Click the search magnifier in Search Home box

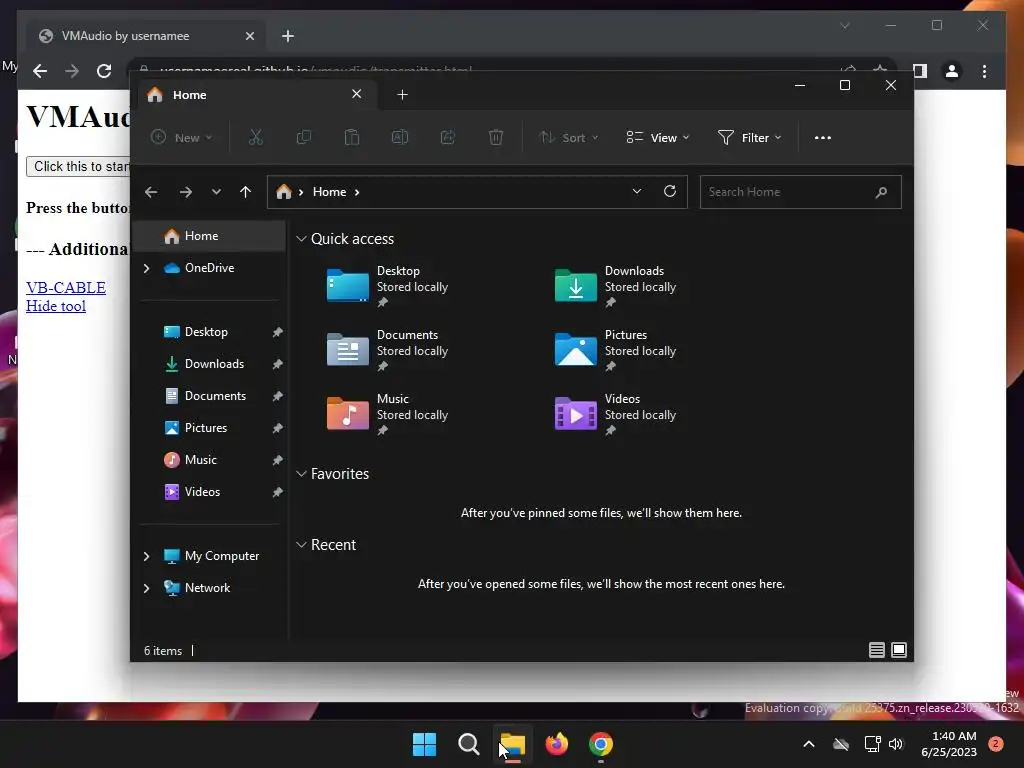click(881, 192)
